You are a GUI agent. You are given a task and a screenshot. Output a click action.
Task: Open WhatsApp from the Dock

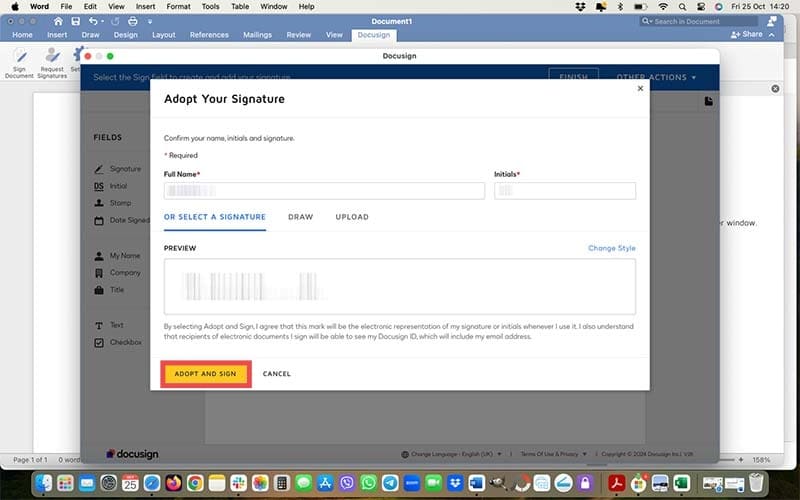coord(368,482)
